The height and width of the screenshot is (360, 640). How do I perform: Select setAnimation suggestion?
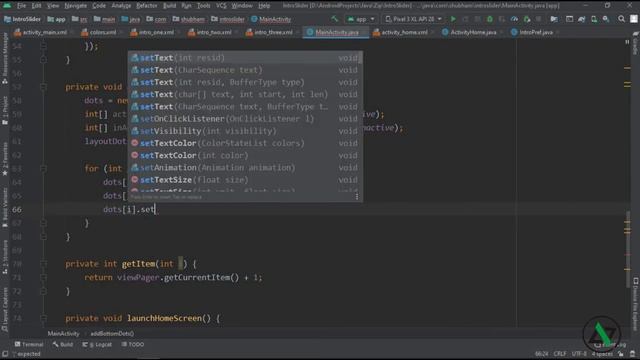(x=245, y=168)
